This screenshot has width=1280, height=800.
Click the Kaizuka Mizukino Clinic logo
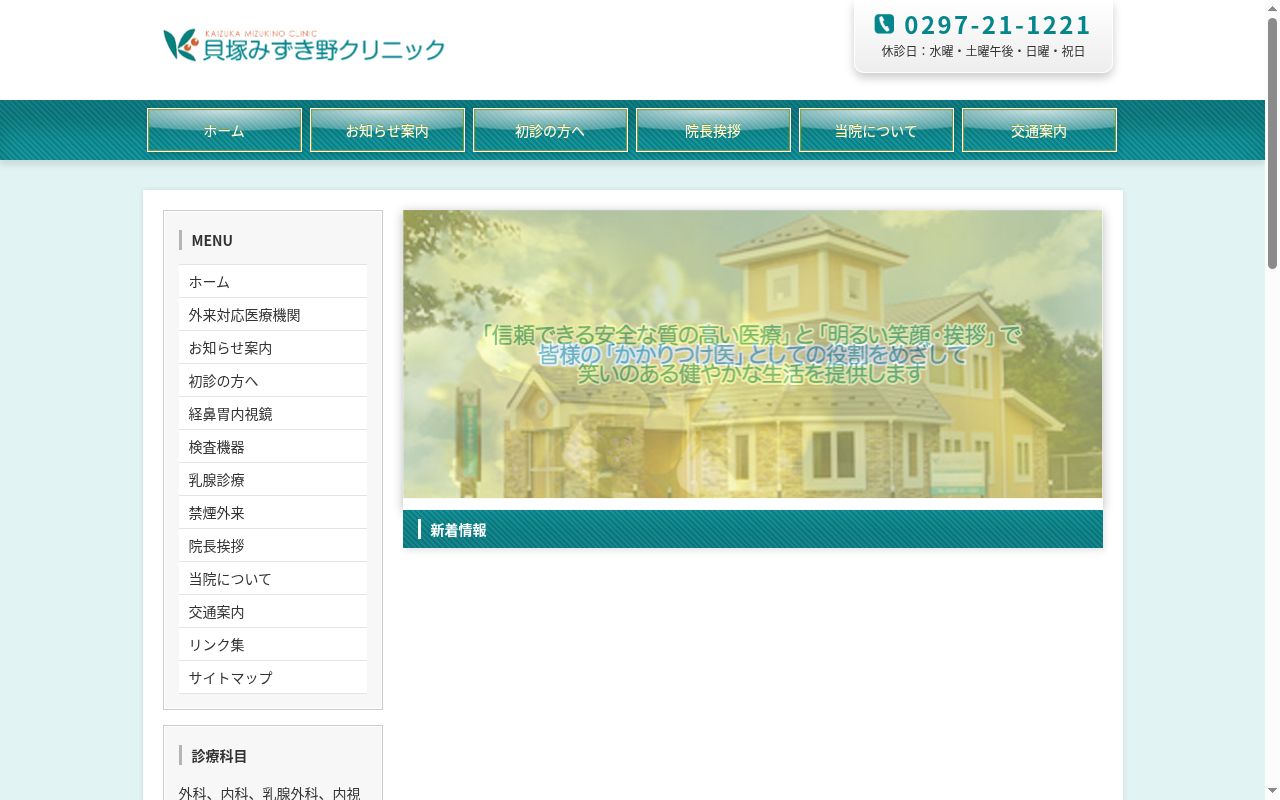[304, 45]
